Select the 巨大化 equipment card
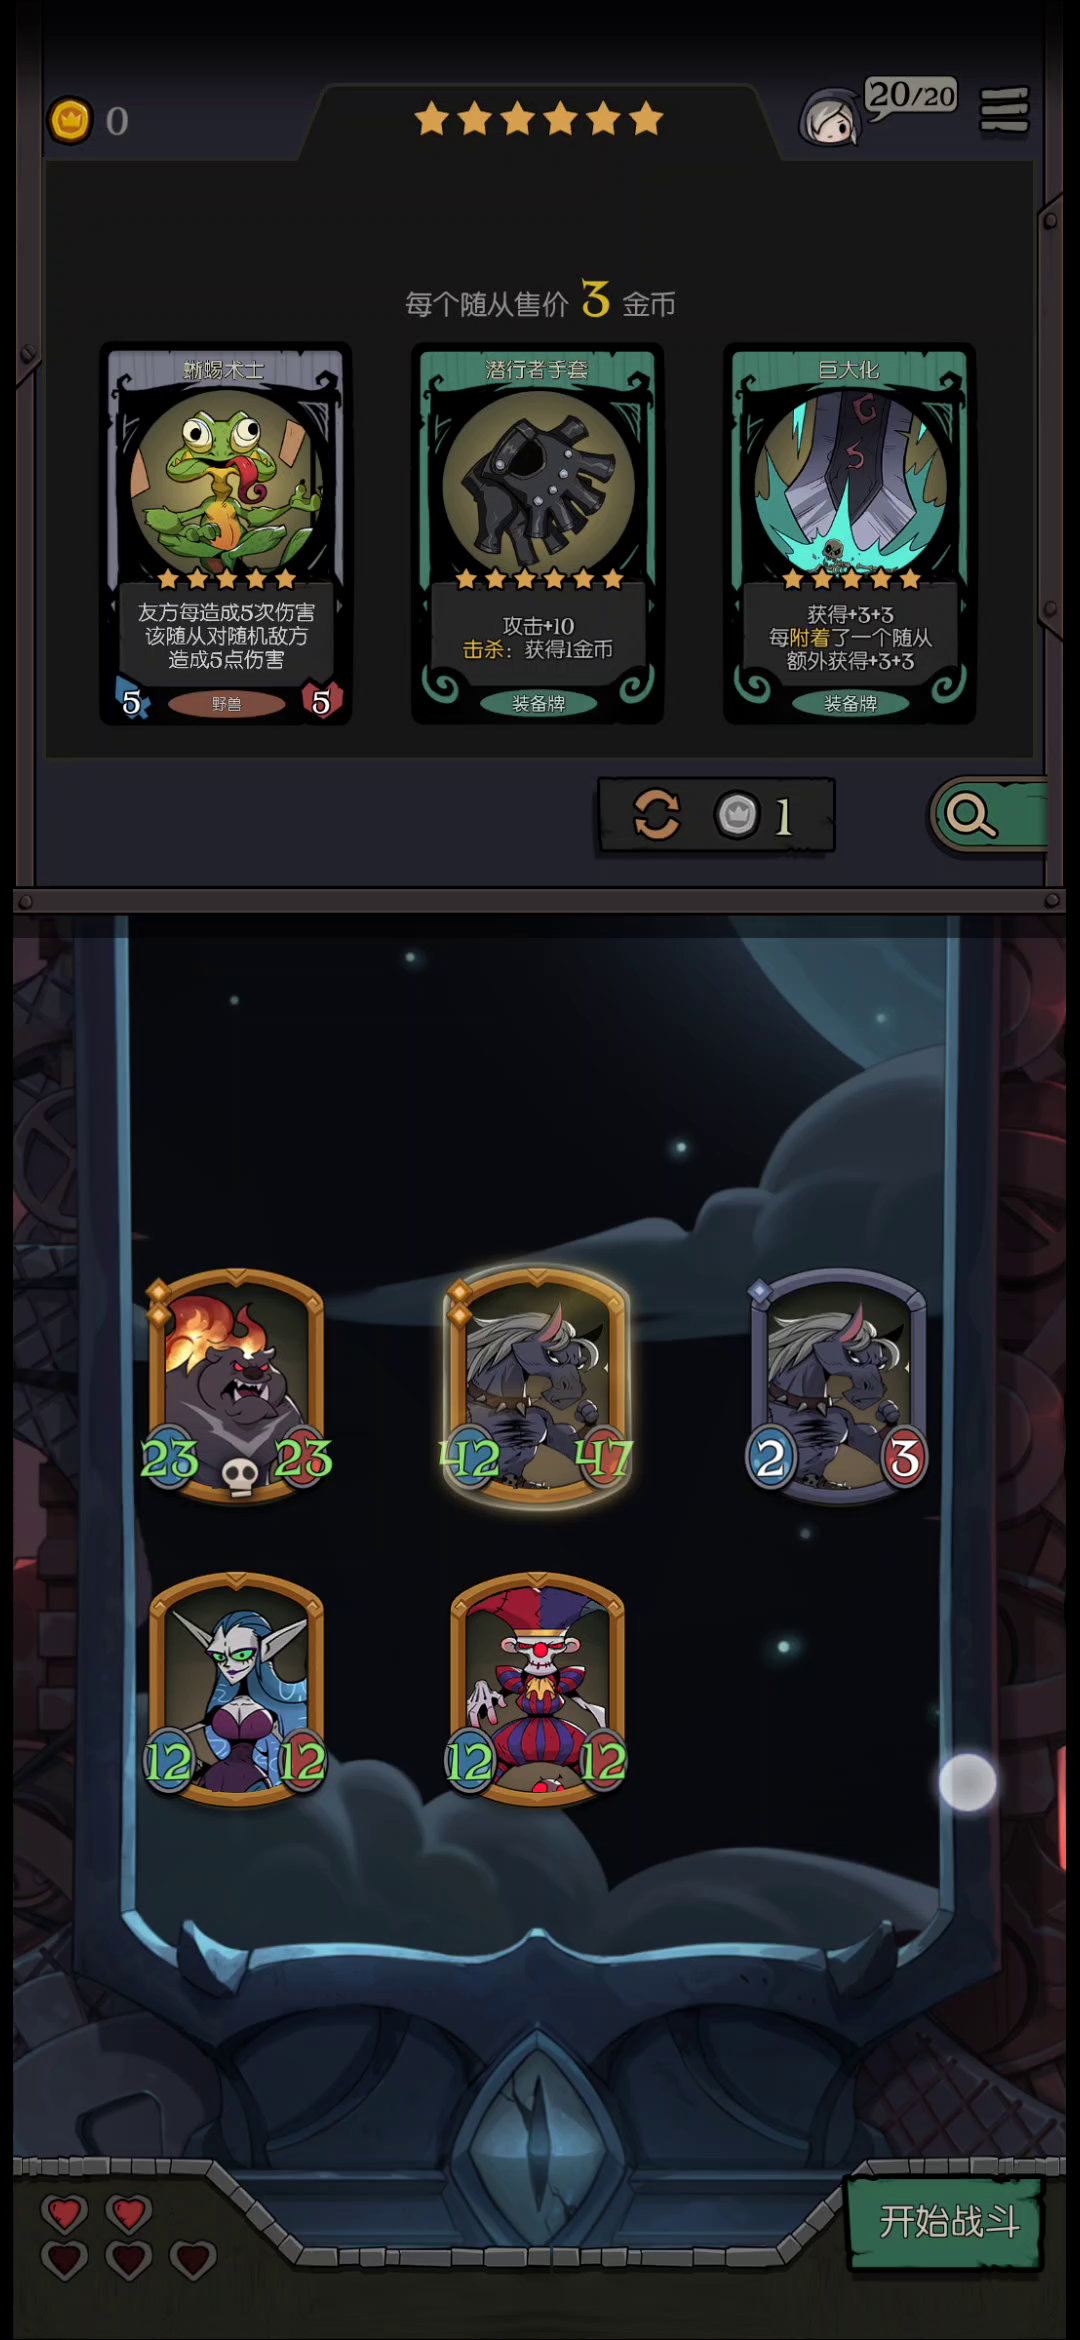1080x2340 pixels. click(x=850, y=533)
